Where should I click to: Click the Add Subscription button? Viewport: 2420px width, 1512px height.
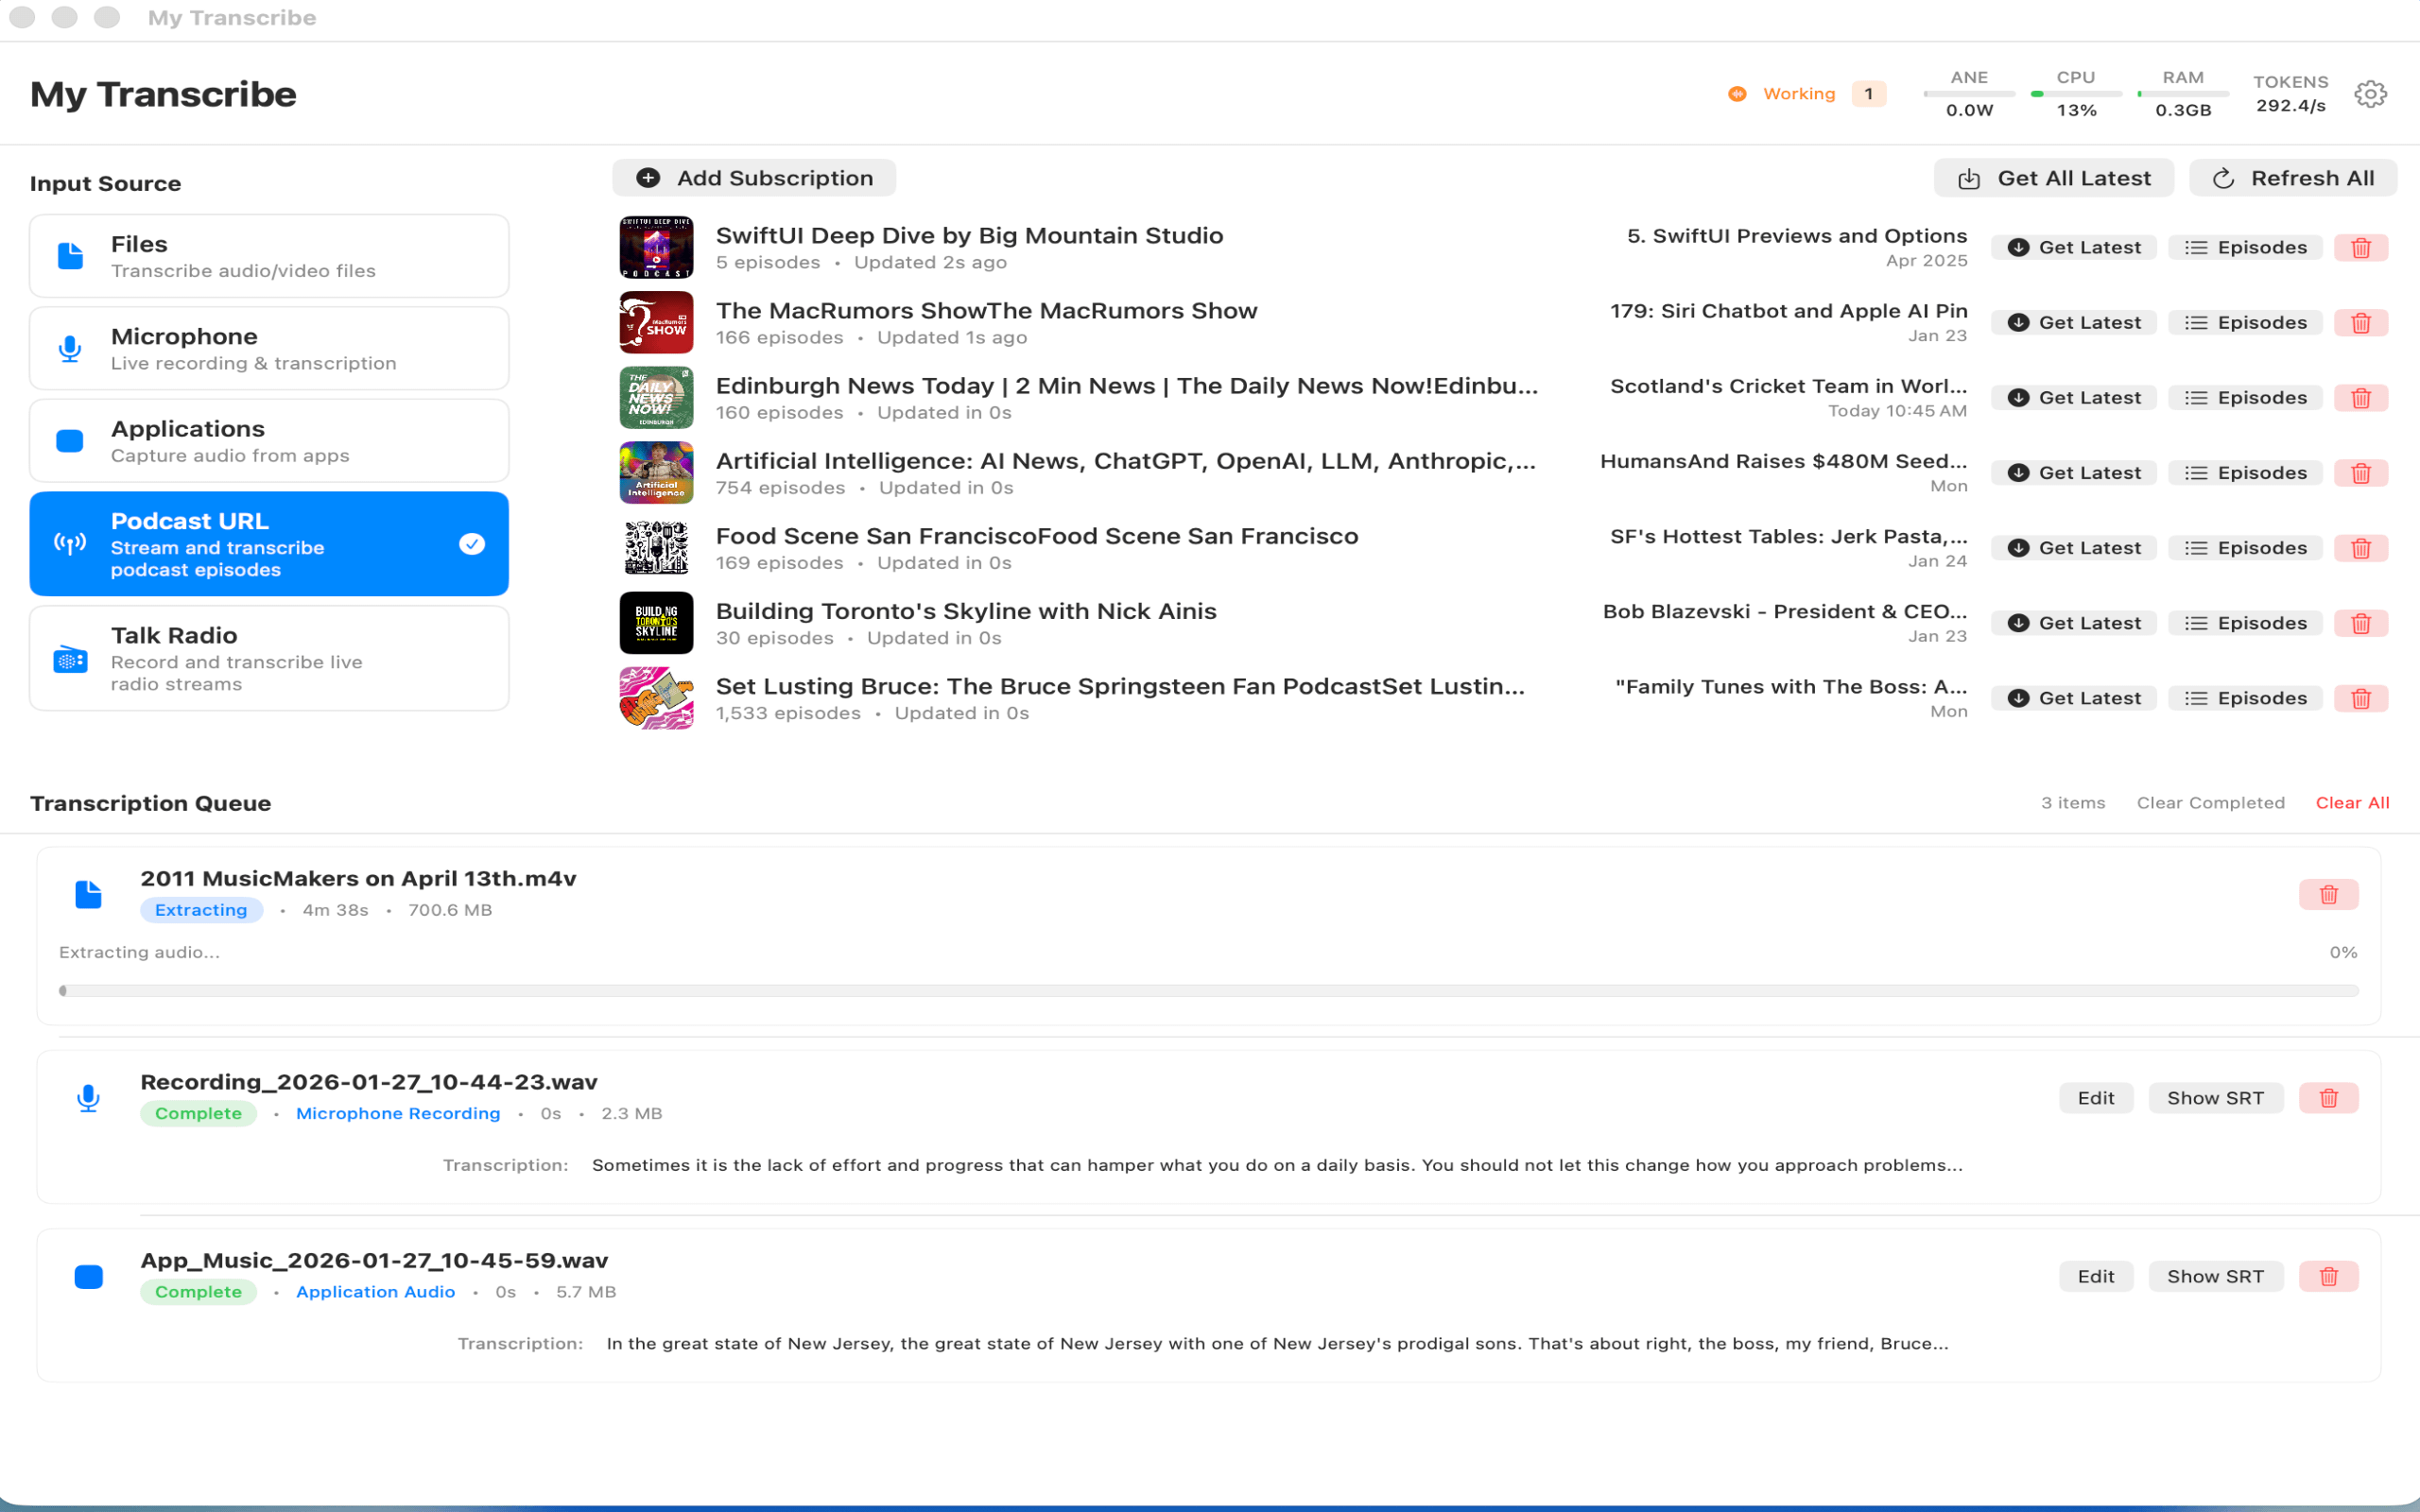754,177
